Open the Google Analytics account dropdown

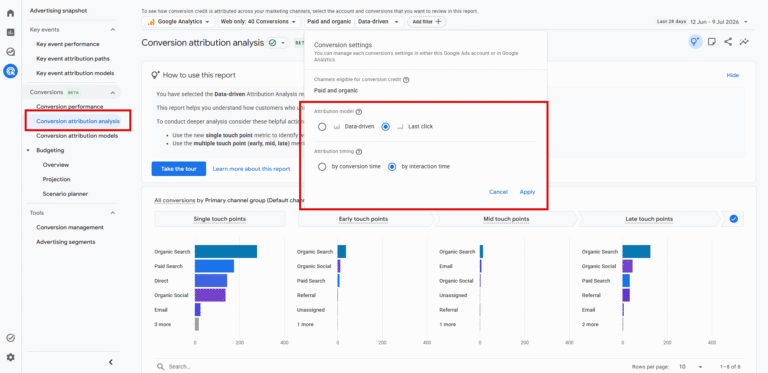point(179,22)
